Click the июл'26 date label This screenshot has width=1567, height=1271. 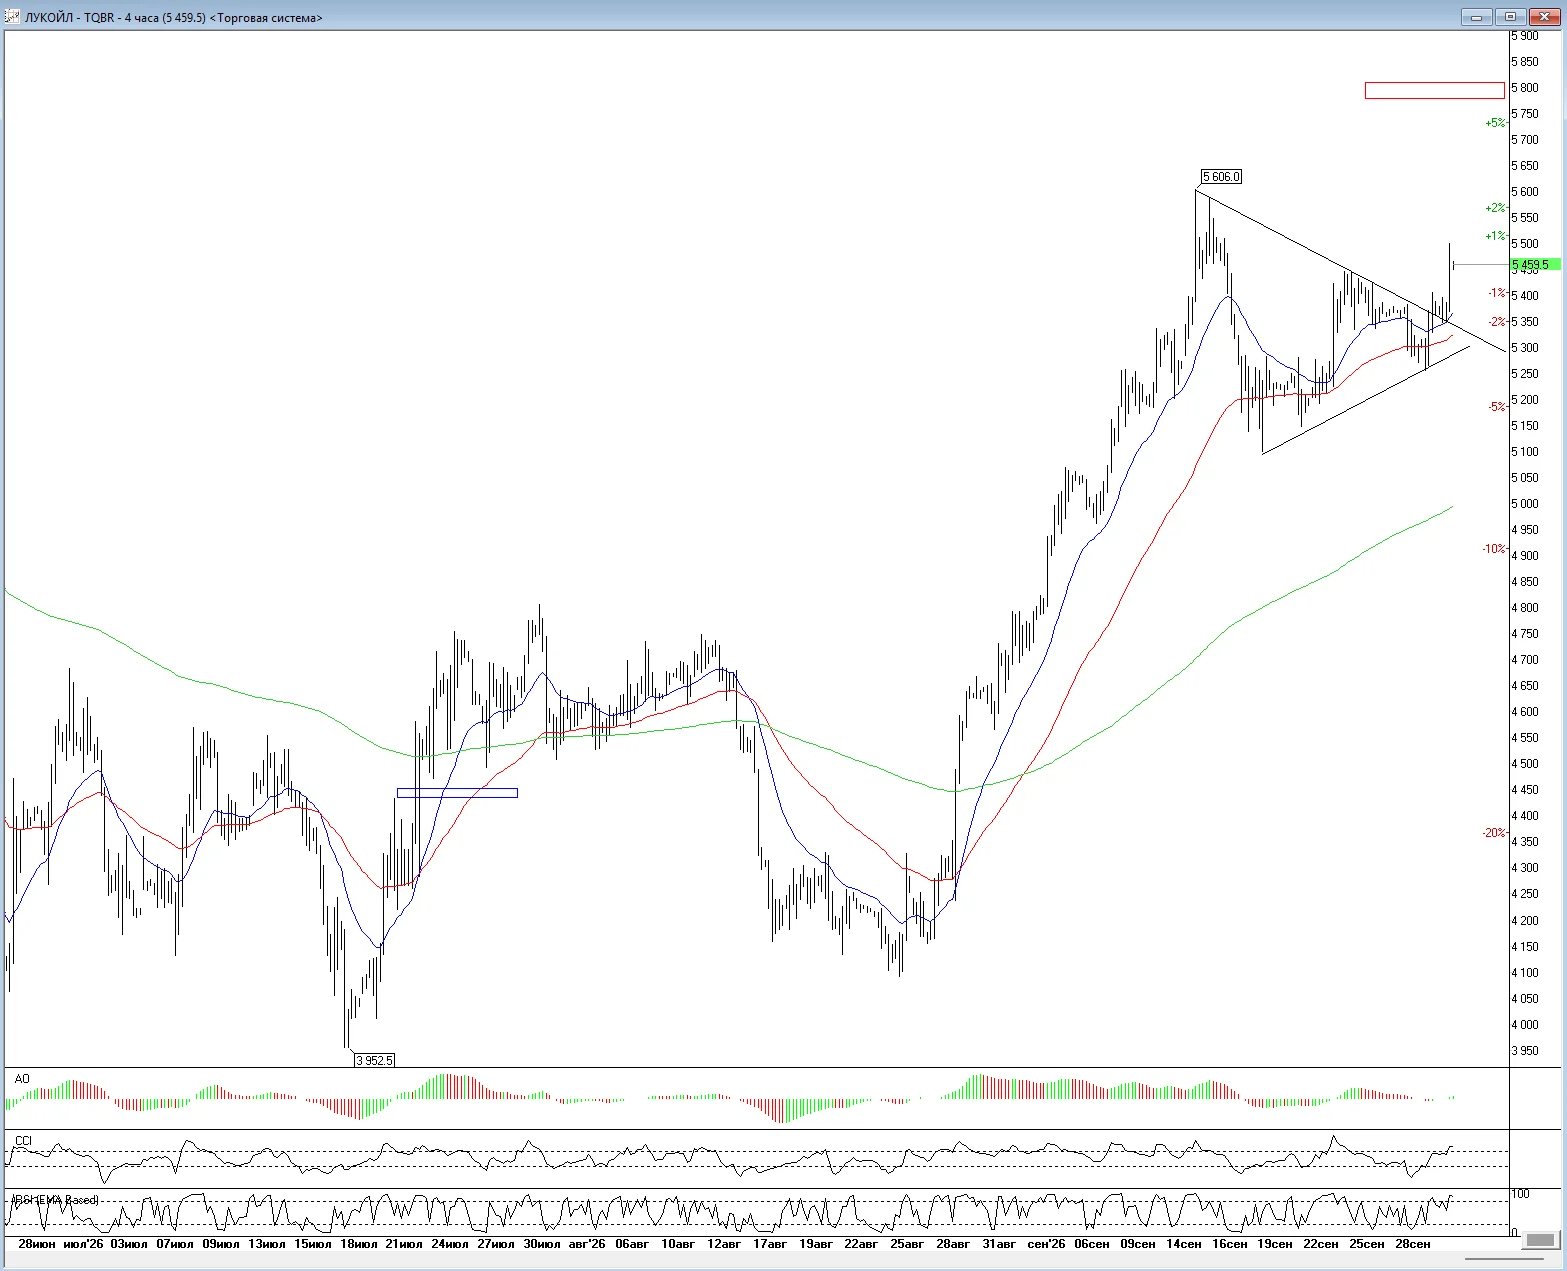pos(83,1244)
